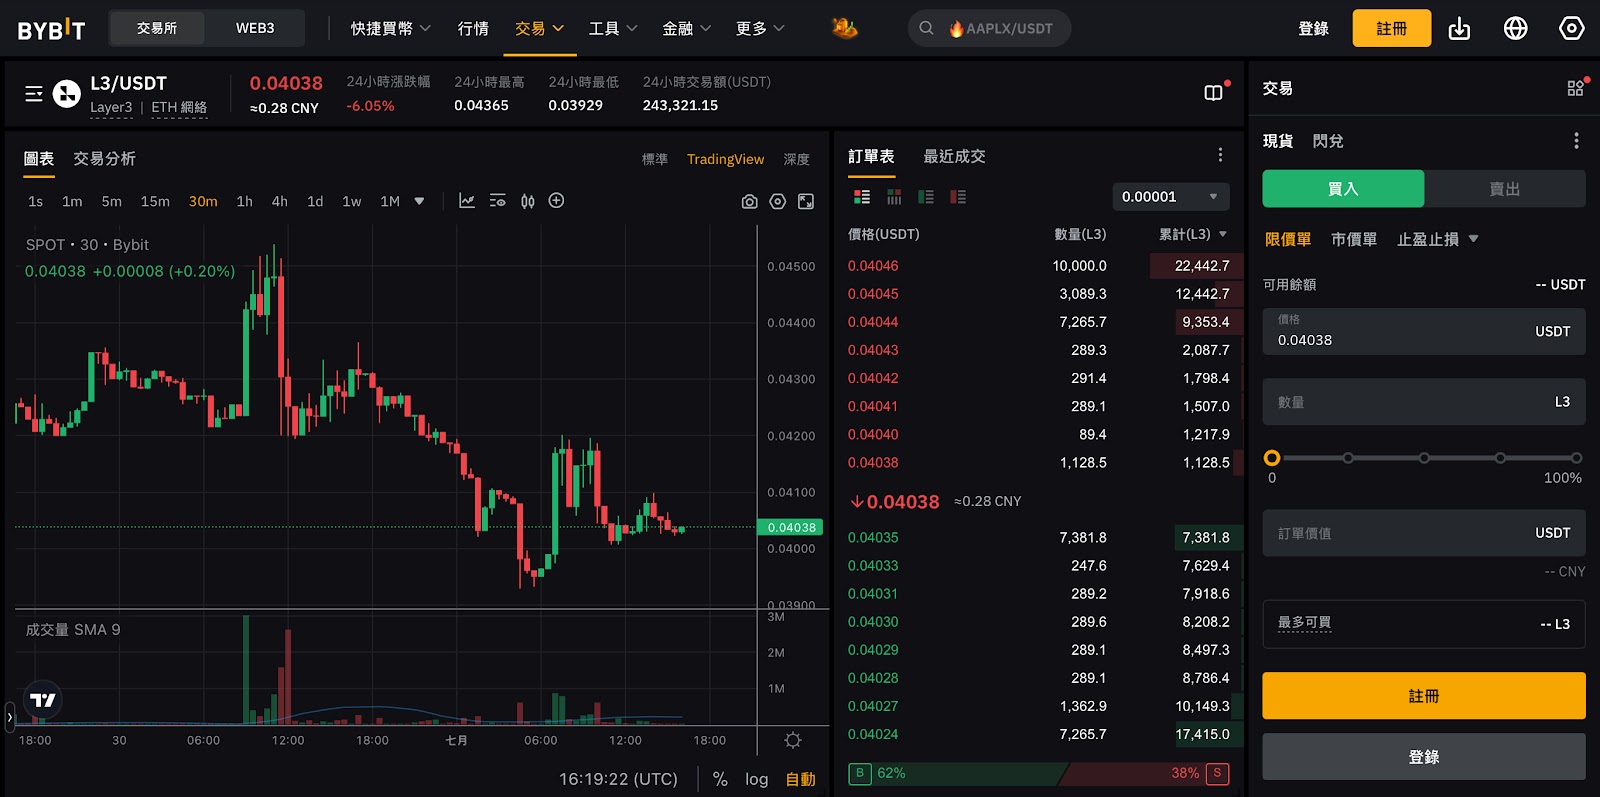Expand the 交易 navigation dropdown
The height and width of the screenshot is (797, 1600).
(x=540, y=28)
